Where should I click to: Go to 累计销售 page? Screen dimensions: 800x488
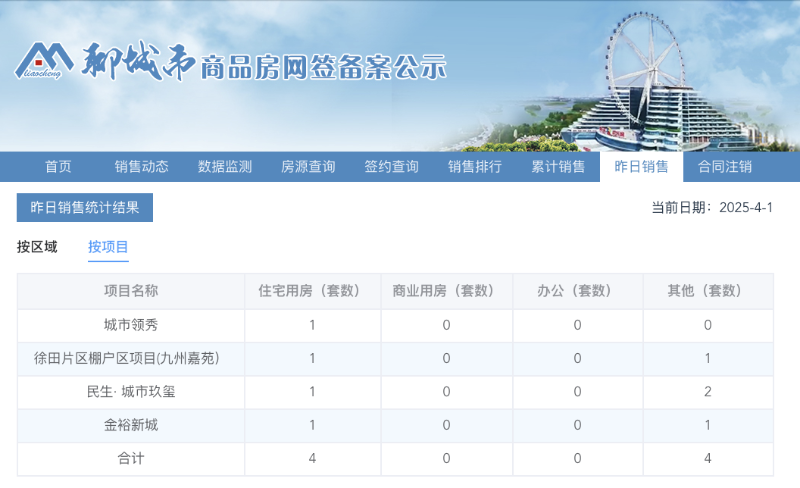[558, 166]
